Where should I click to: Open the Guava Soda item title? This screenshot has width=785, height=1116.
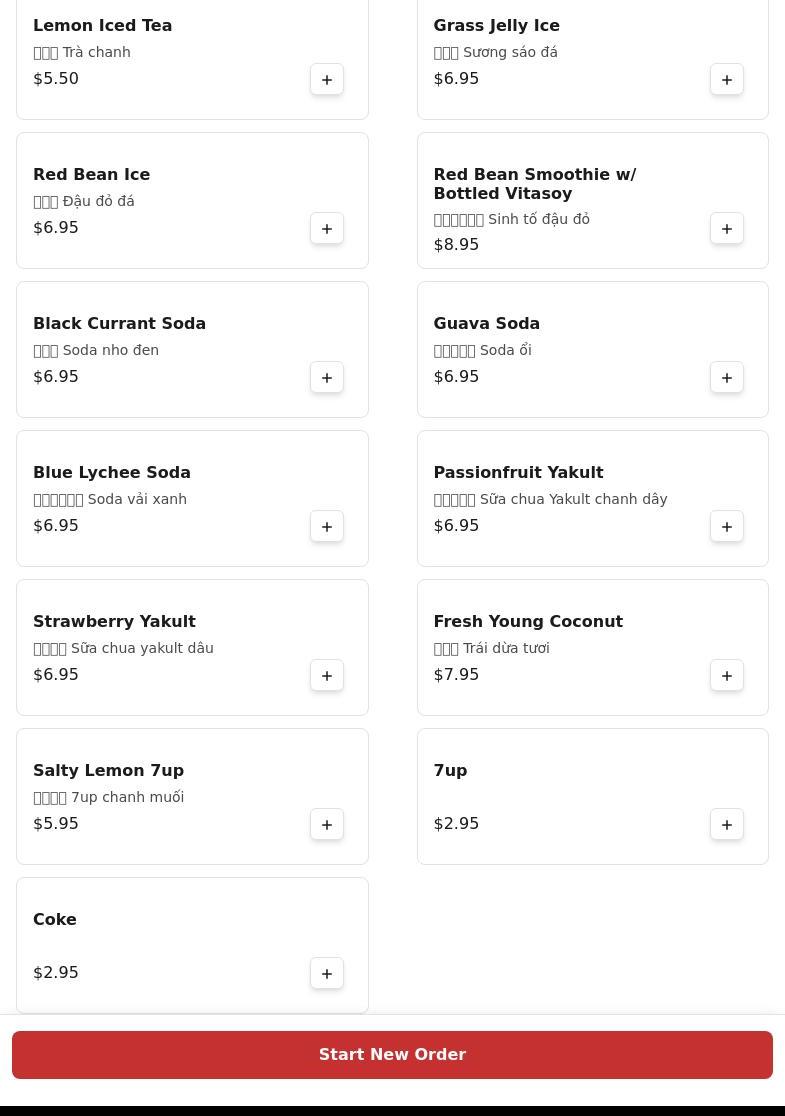(x=486, y=324)
